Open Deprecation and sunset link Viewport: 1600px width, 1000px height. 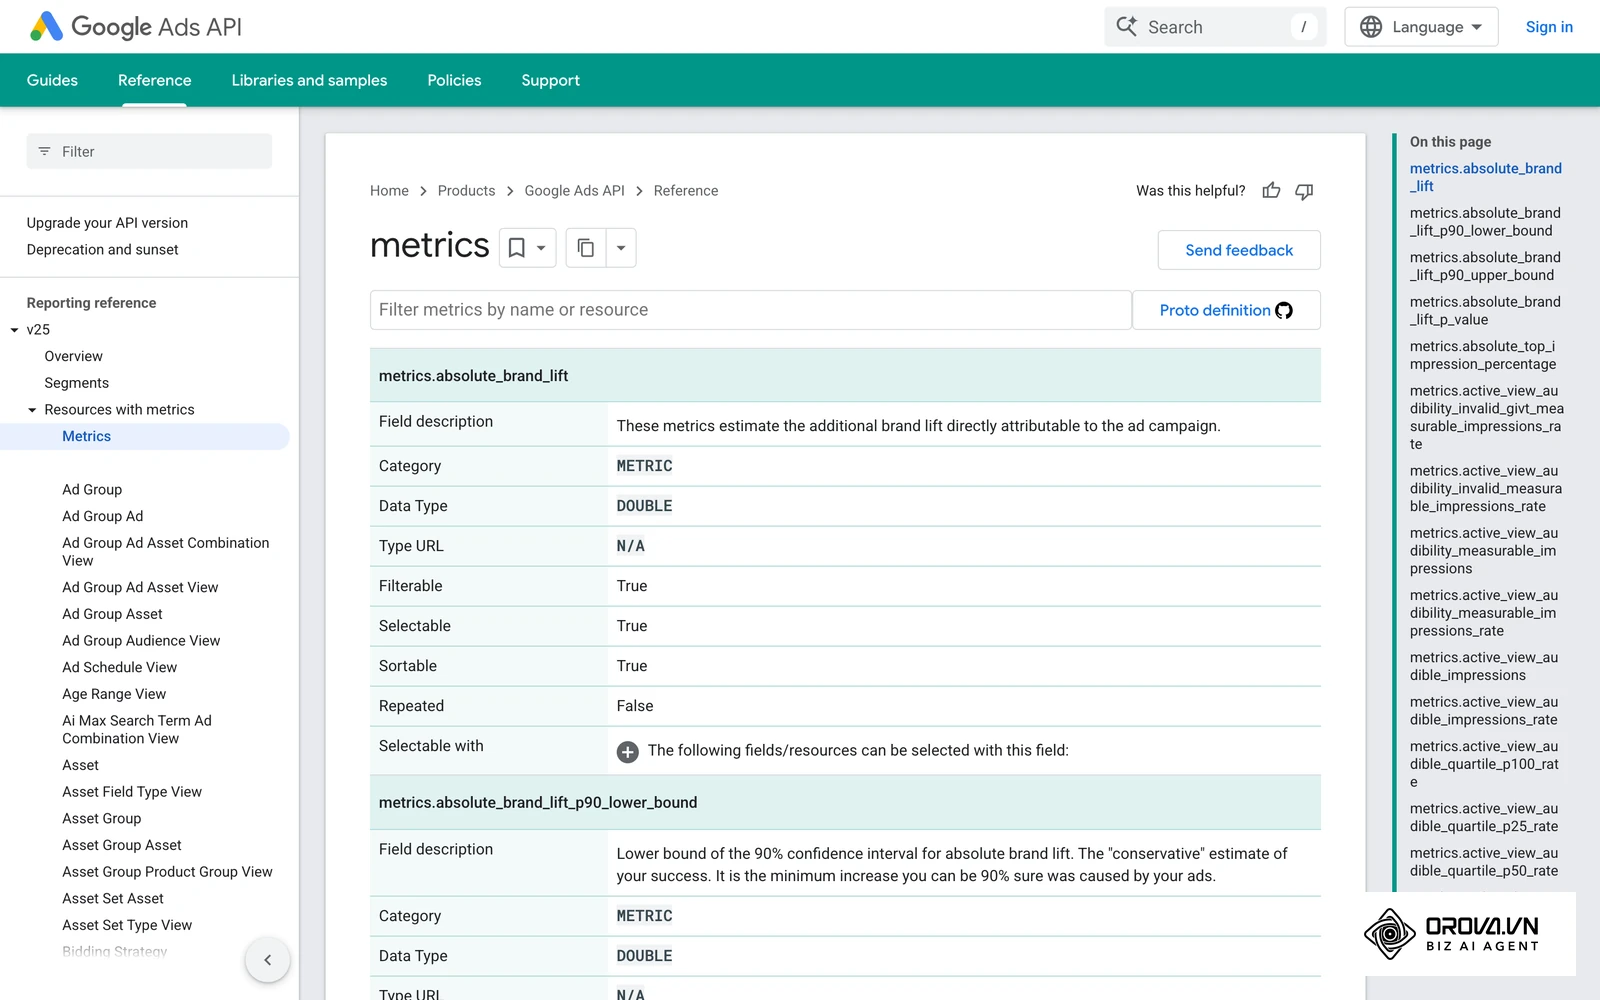click(102, 250)
